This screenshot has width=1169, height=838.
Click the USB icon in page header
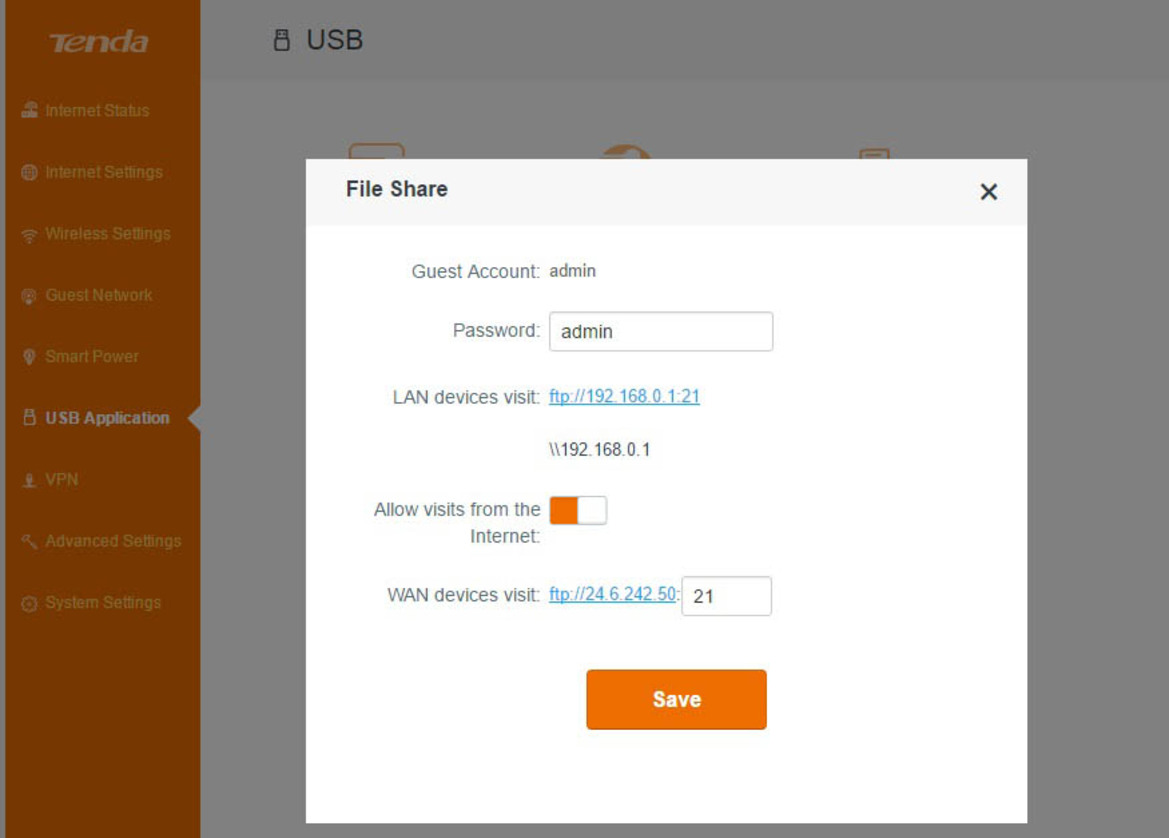coord(282,40)
